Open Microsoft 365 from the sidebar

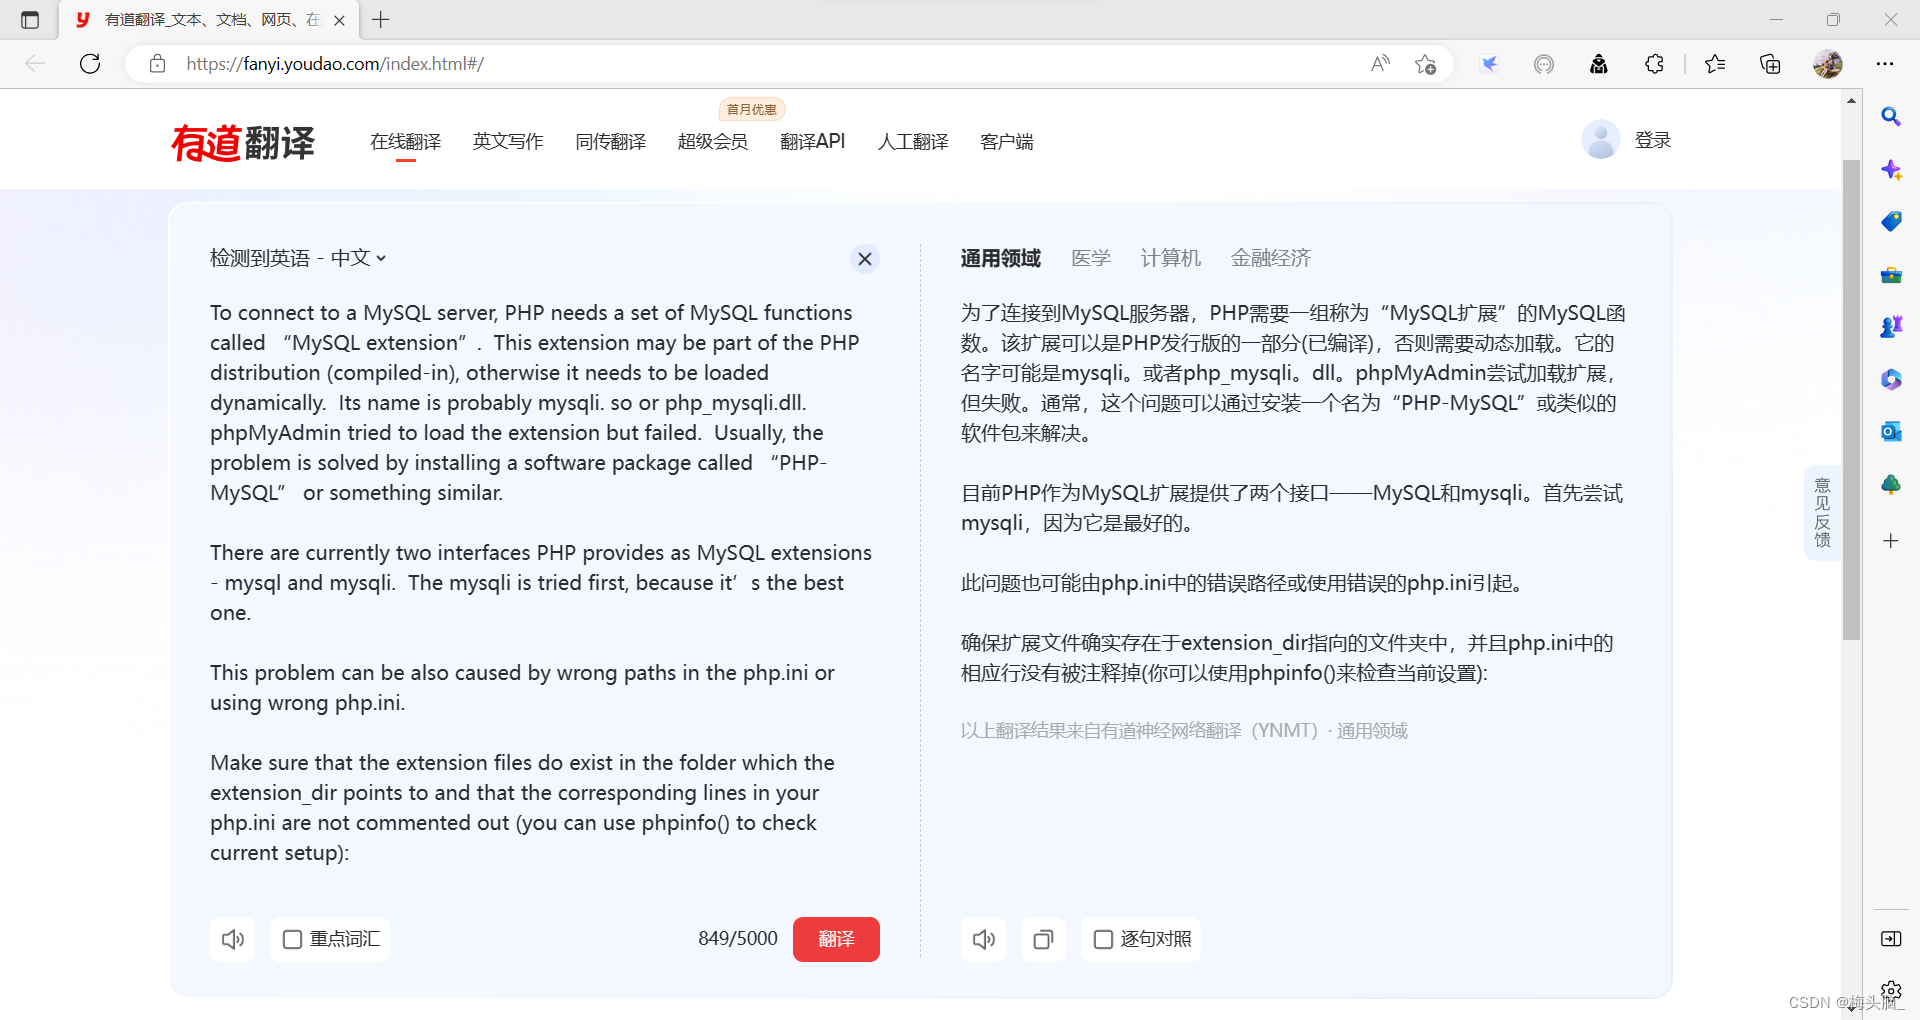[x=1891, y=379]
